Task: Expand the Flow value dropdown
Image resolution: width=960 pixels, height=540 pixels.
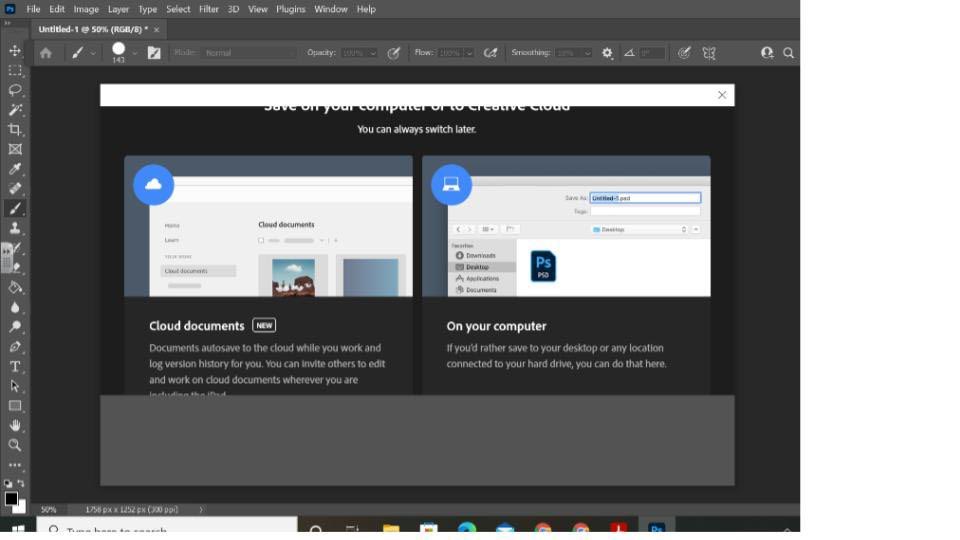Action: tap(469, 53)
